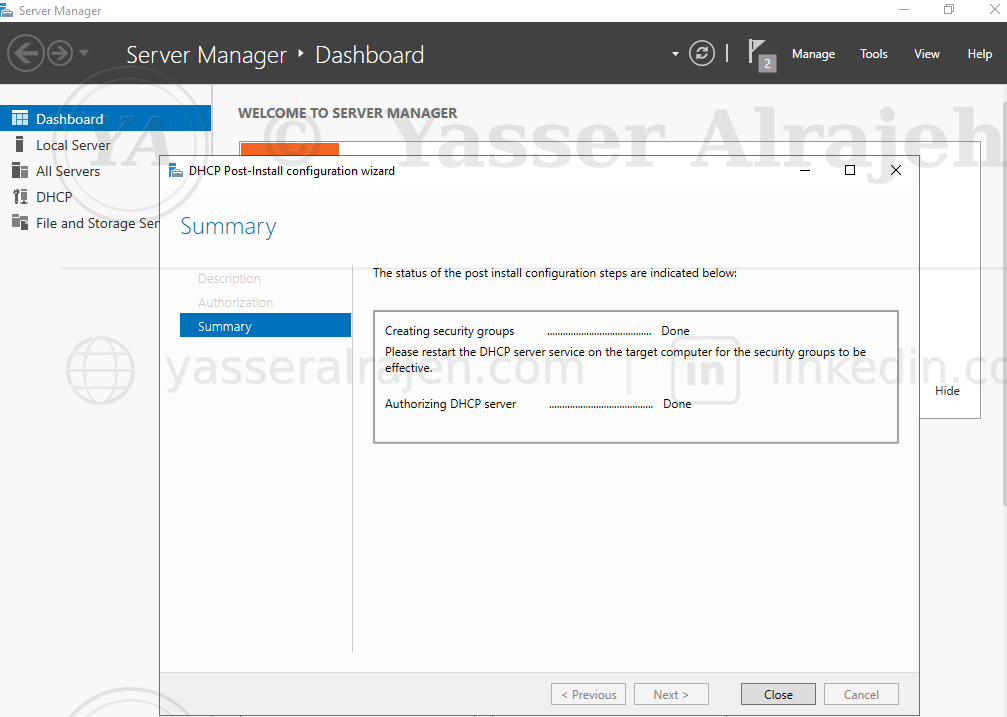Click the restart DHCP service message
This screenshot has height=717, width=1007.
[x=626, y=360]
